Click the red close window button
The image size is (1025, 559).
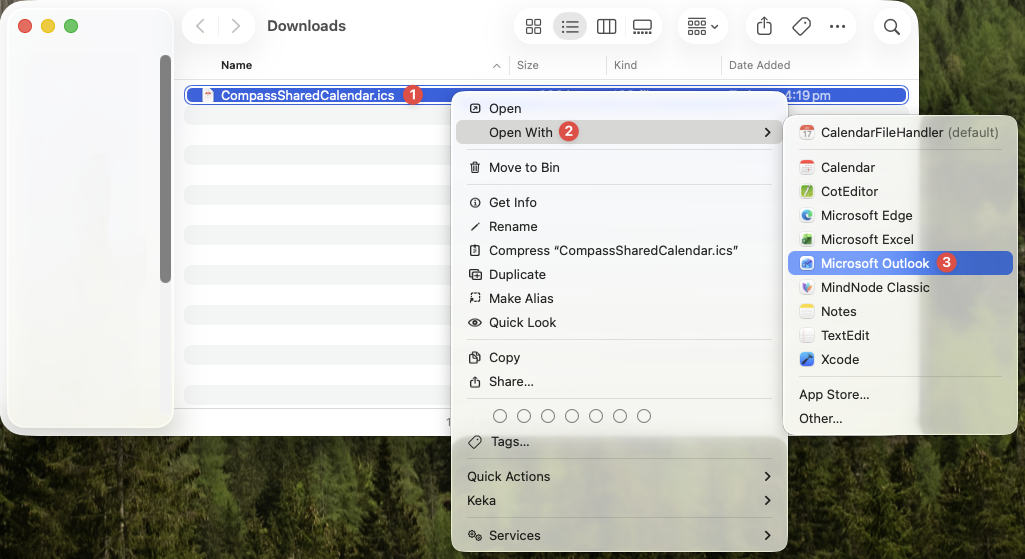tap(25, 26)
